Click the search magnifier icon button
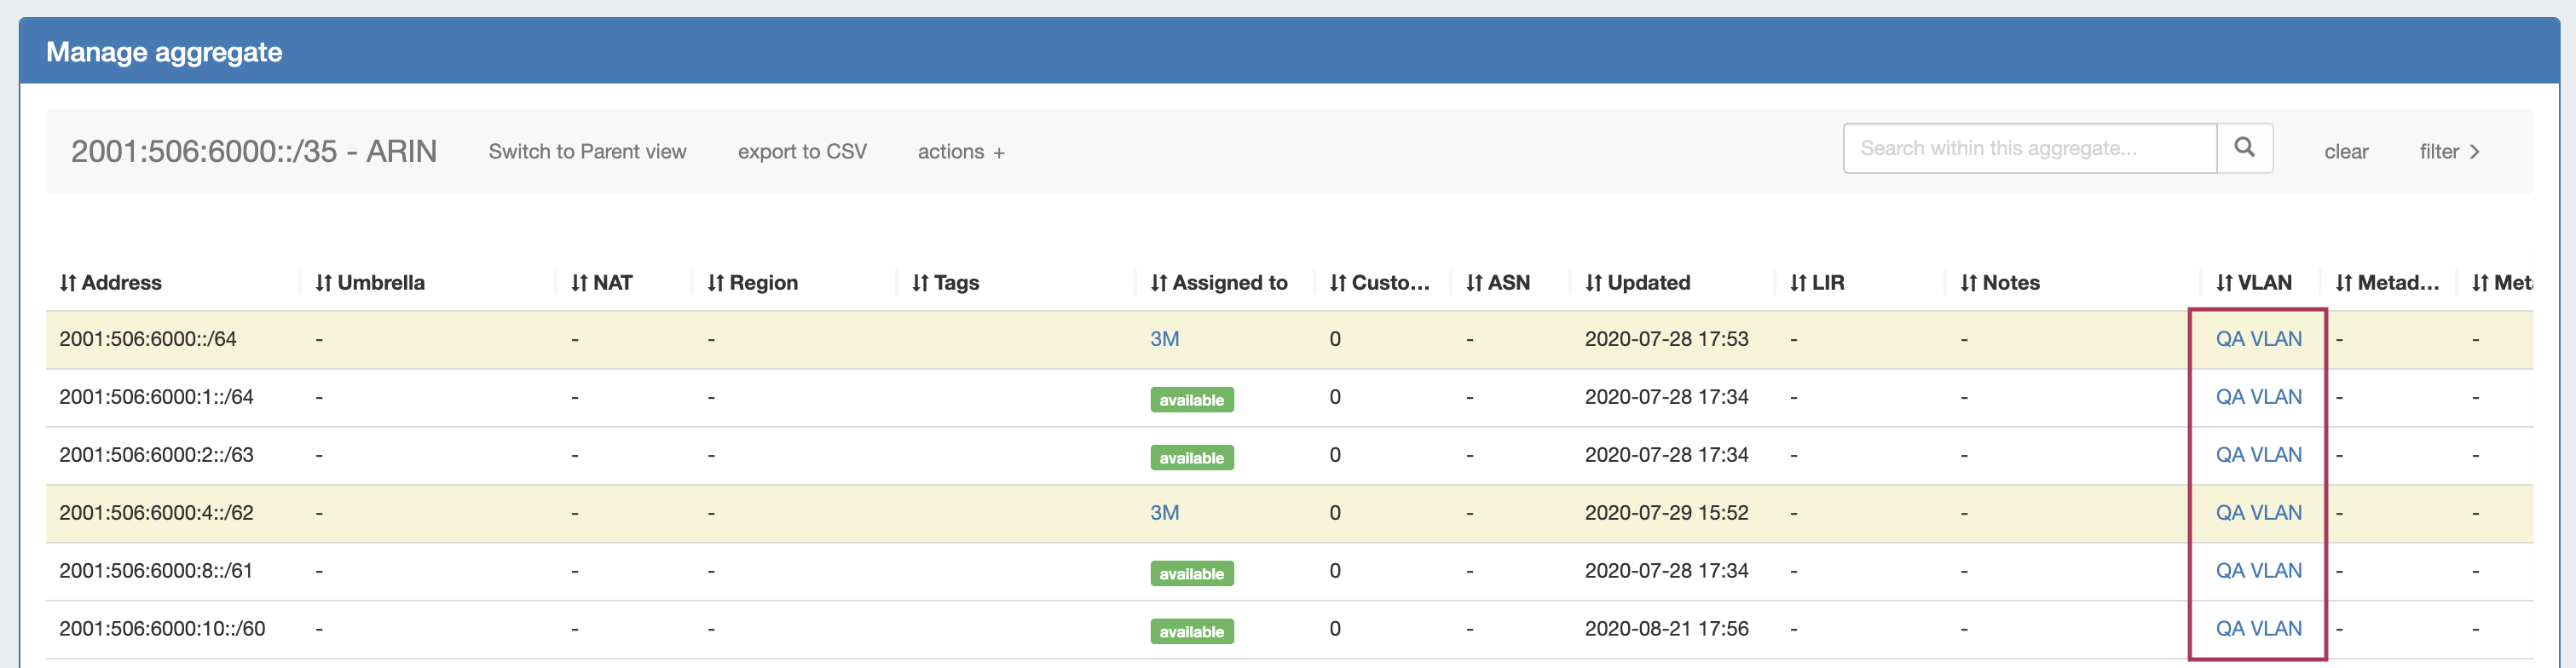2576x668 pixels. (2244, 148)
